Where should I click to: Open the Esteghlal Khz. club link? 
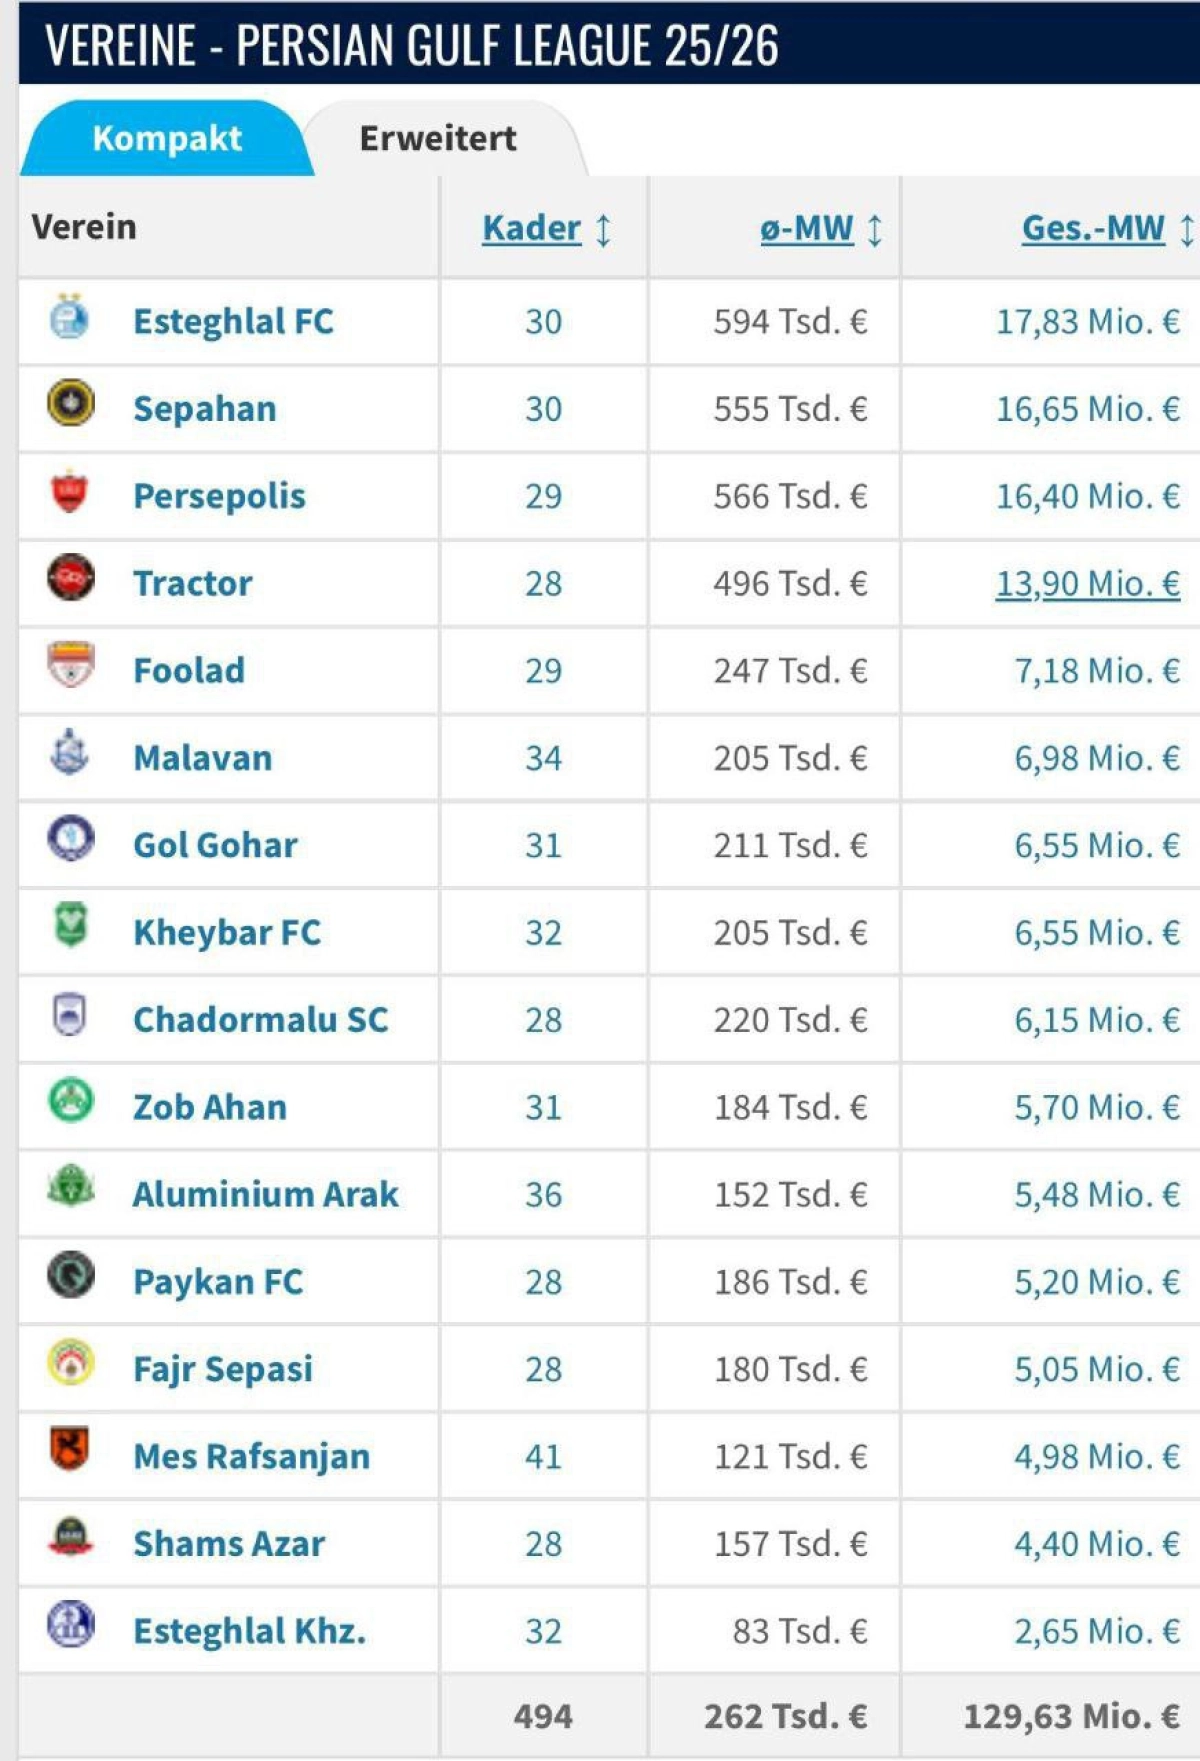click(249, 1631)
